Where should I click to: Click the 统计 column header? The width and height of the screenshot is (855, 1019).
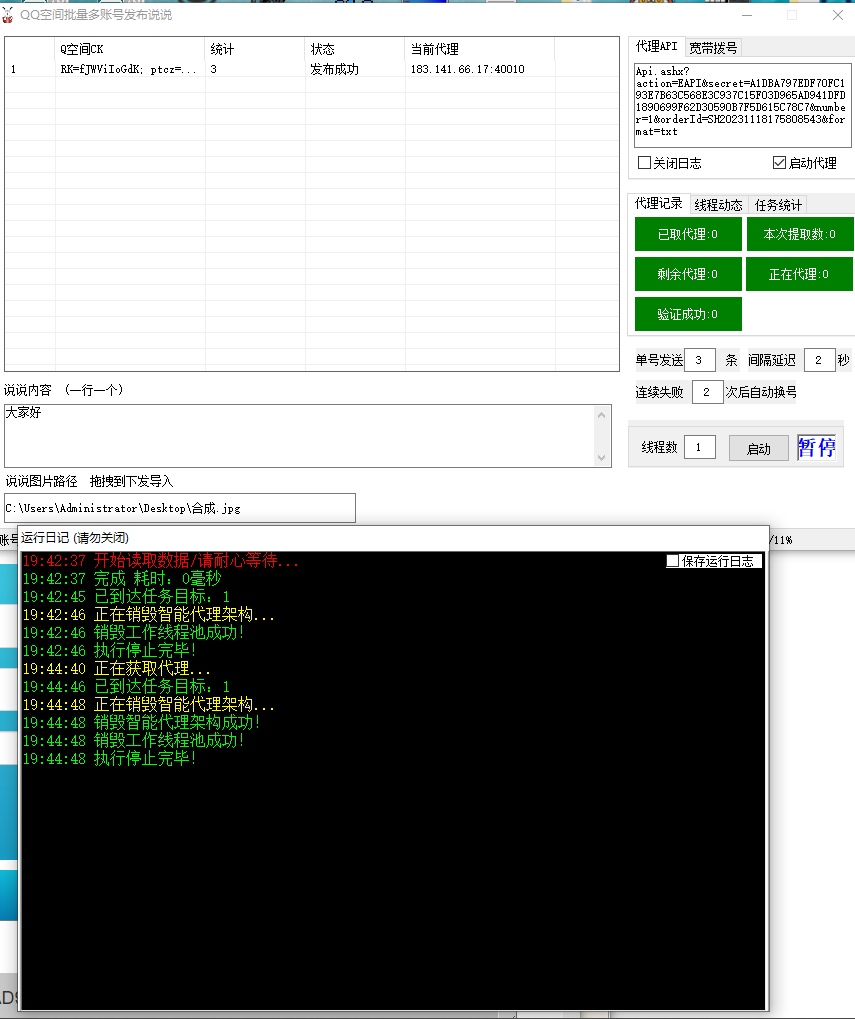click(255, 49)
